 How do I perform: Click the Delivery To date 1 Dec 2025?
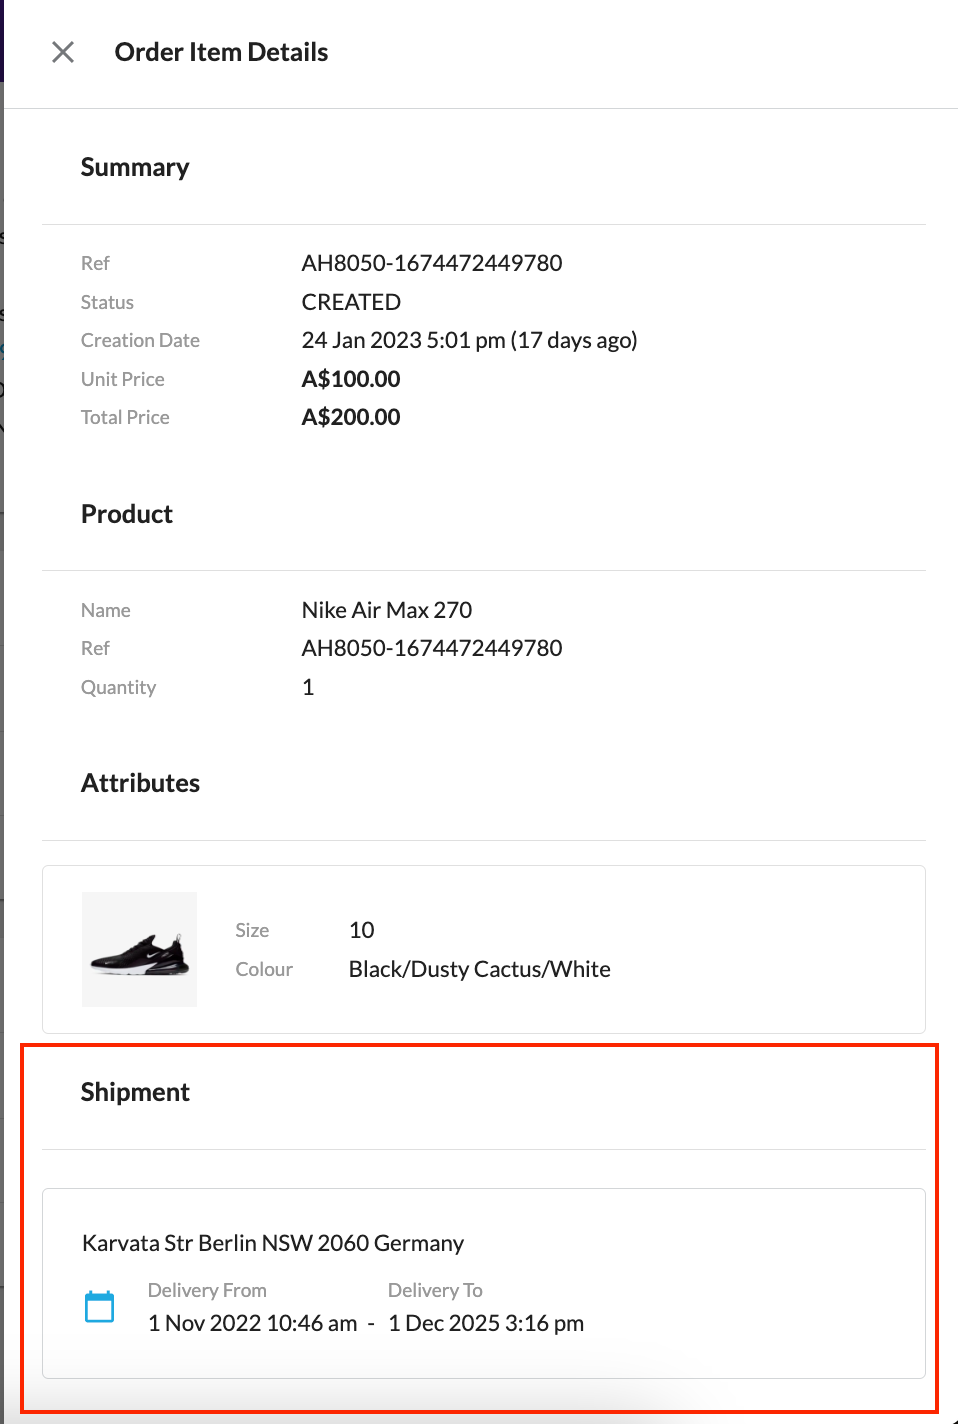[x=486, y=1323]
